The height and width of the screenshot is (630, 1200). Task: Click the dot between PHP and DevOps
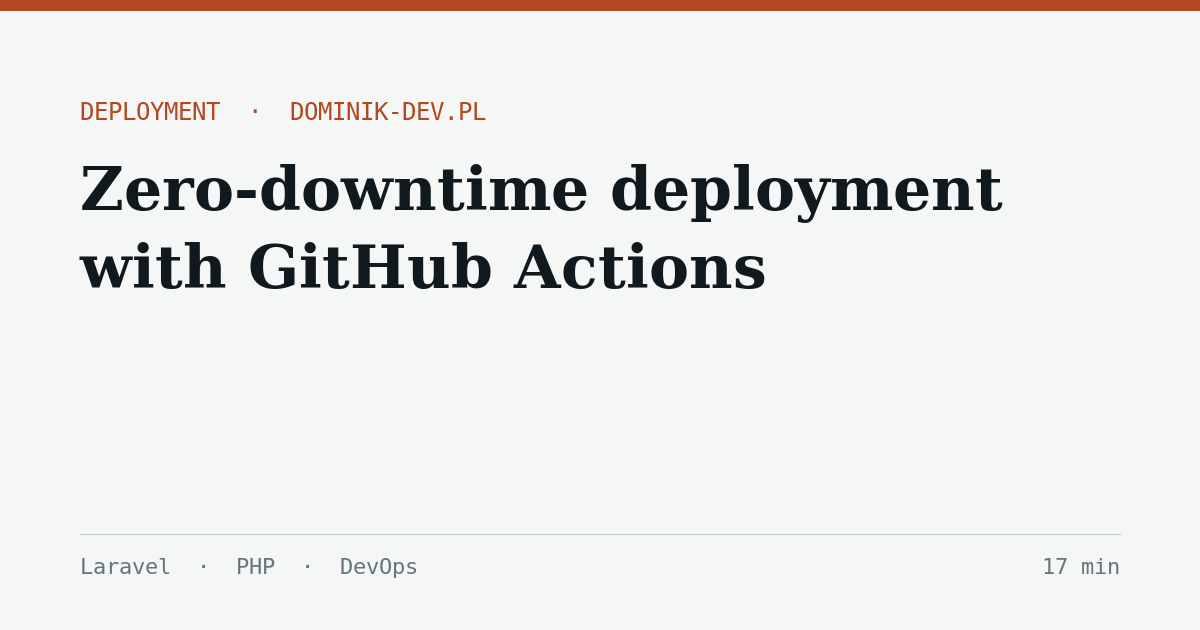click(308, 567)
